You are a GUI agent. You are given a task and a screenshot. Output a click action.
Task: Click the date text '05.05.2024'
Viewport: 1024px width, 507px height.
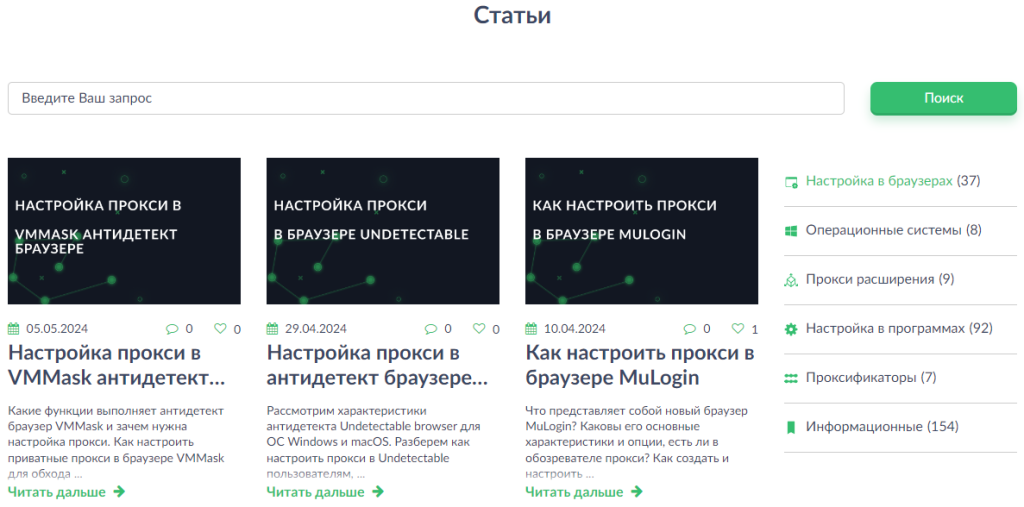click(57, 329)
